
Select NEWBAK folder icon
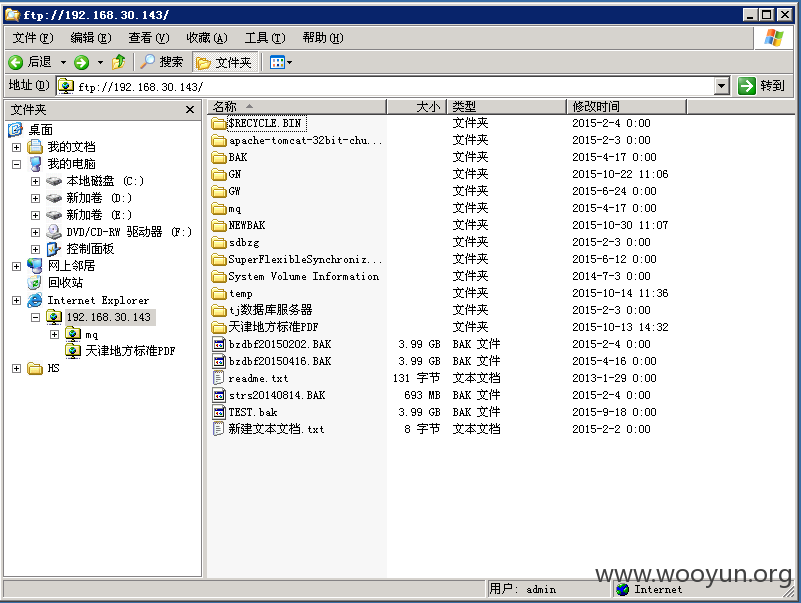[x=219, y=225]
